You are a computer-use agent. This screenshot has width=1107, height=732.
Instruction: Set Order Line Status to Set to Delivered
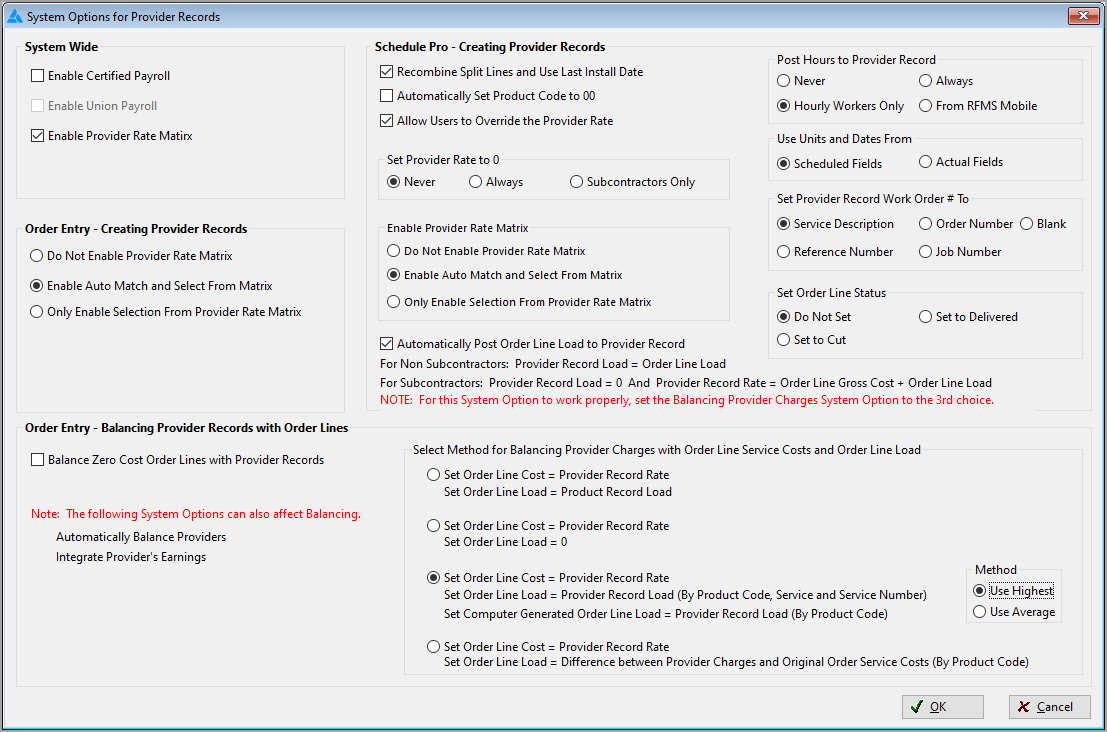926,316
